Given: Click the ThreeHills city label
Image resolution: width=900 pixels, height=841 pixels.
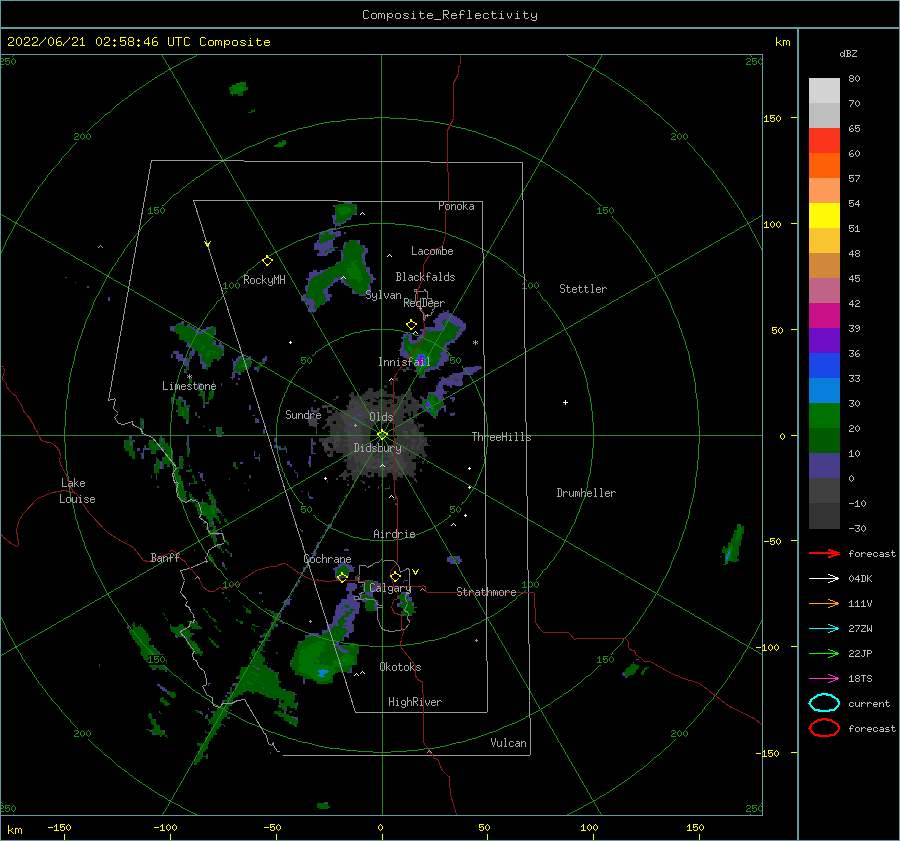Looking at the screenshot, I should tap(501, 437).
